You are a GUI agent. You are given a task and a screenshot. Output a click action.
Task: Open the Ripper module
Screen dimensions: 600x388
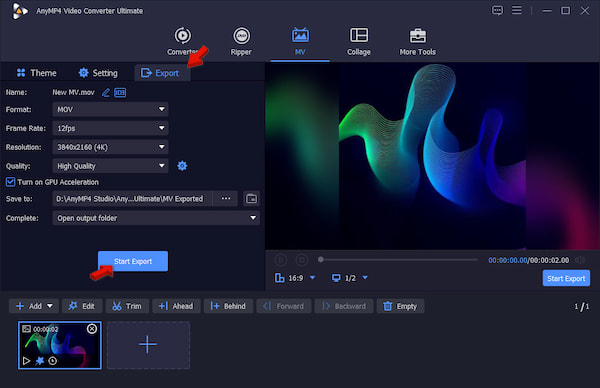coord(241,41)
